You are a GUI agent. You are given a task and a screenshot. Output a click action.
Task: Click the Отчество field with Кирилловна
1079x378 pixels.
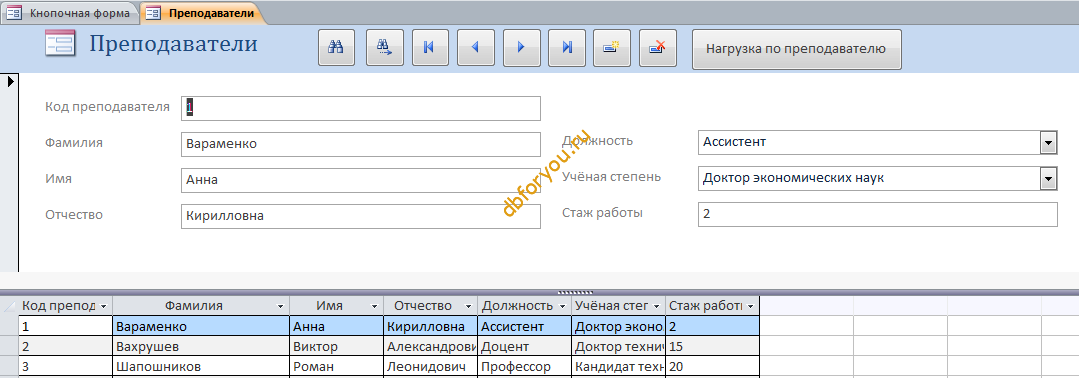[x=361, y=216]
